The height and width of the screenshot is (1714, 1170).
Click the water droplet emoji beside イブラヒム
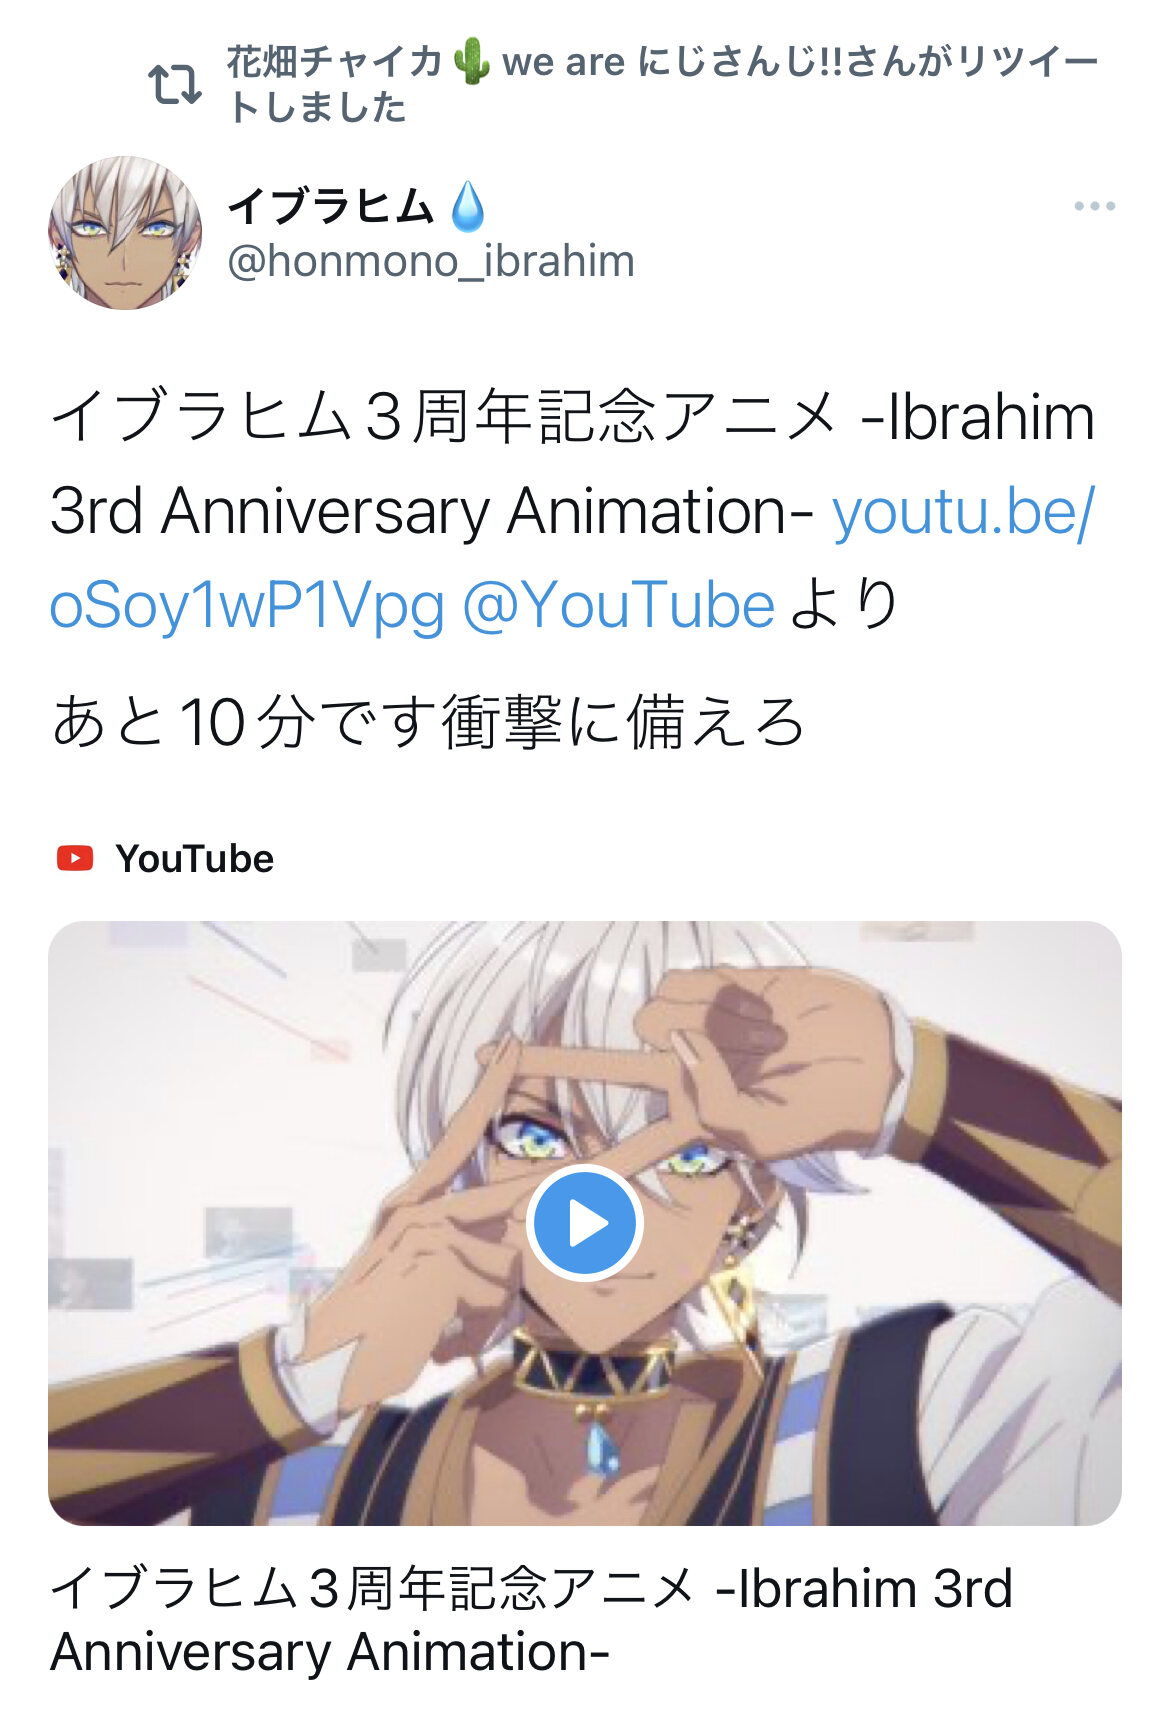pos(467,206)
